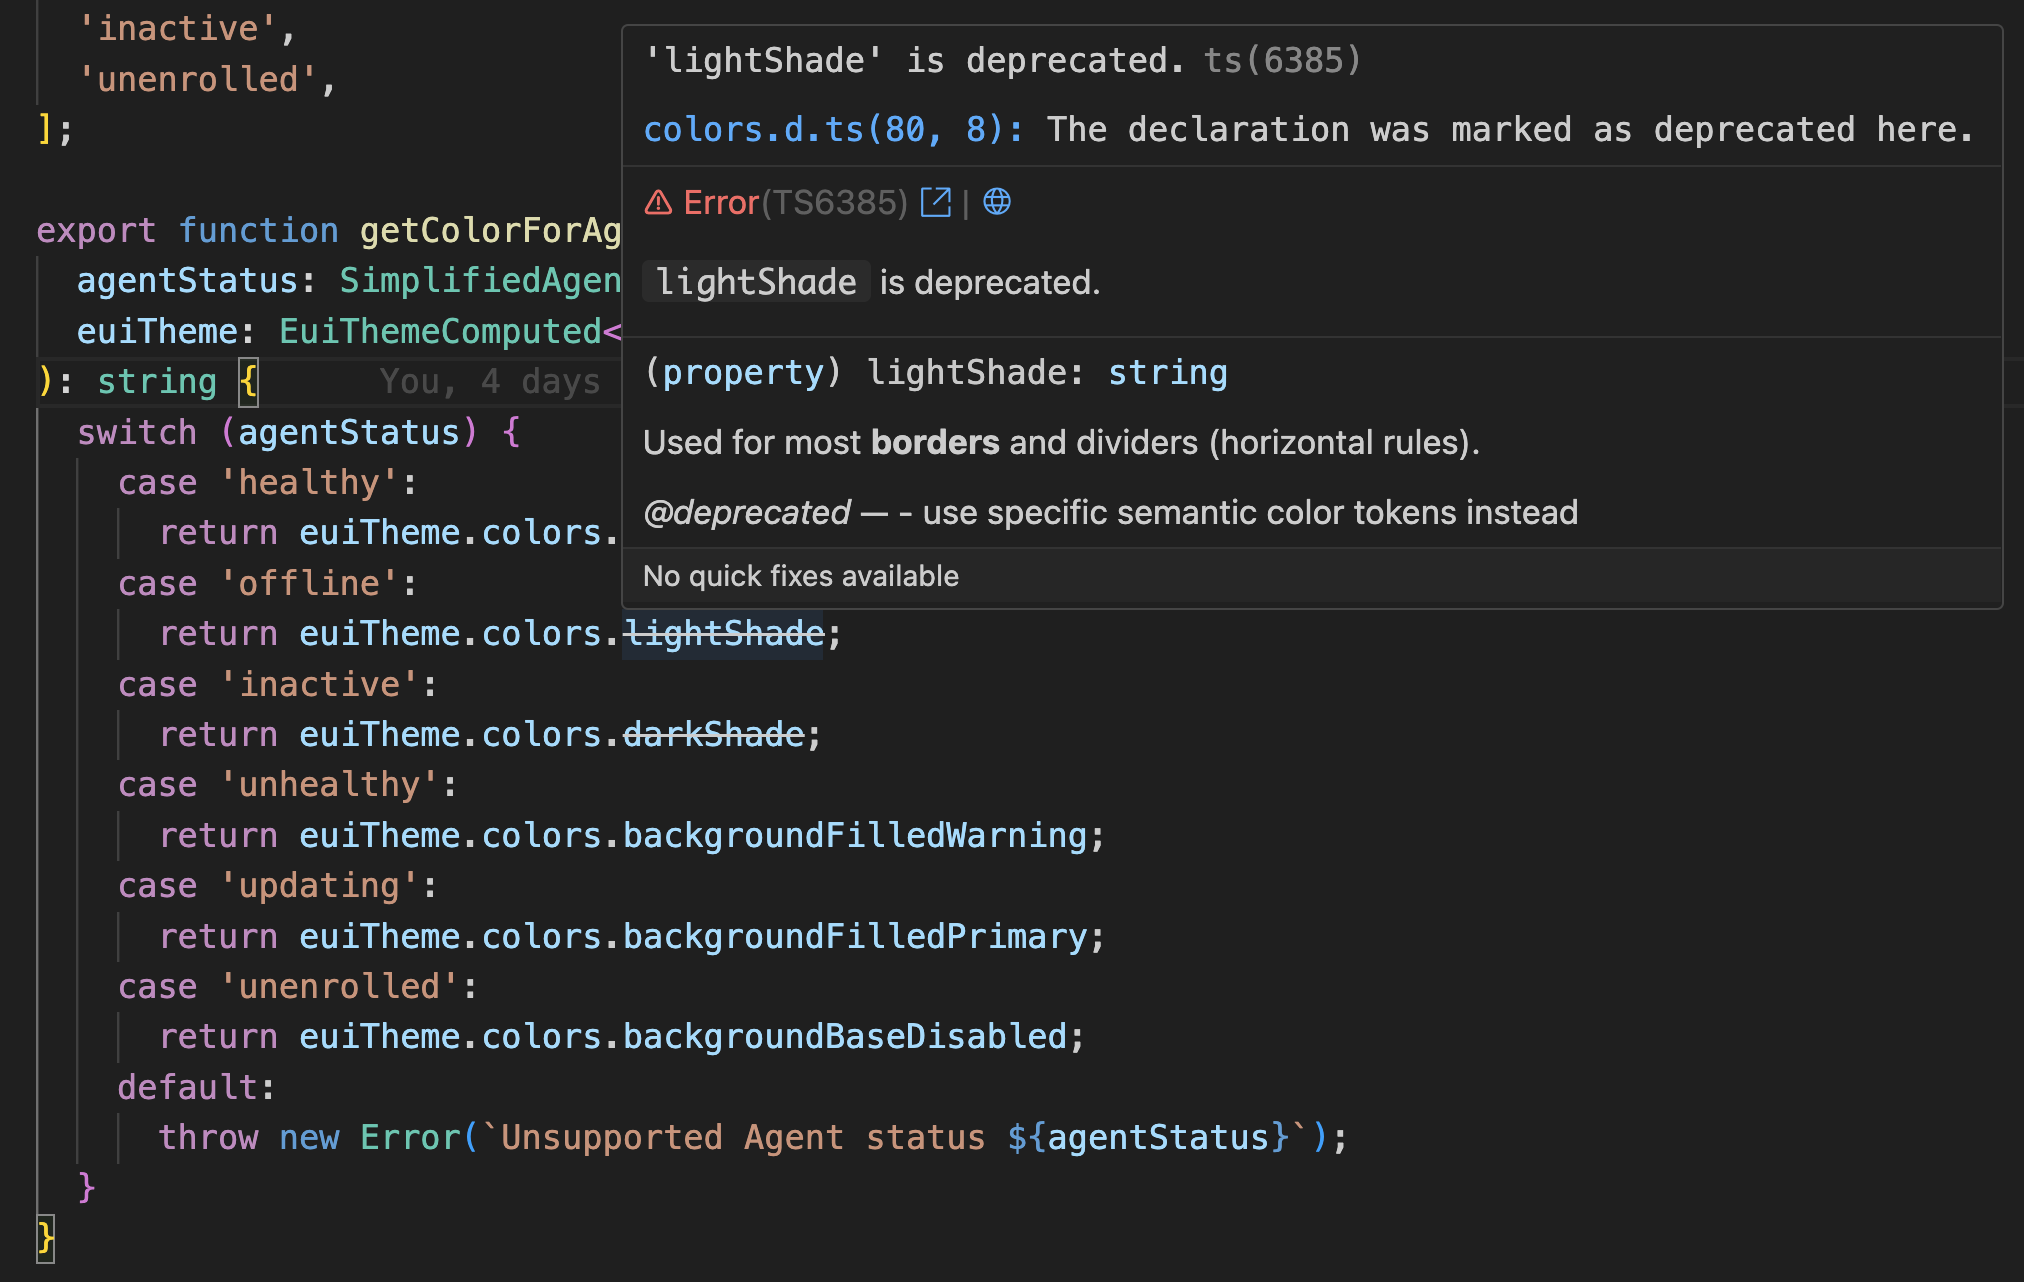
Task: Click the 'inactive' case string in the switch
Action: 318,684
